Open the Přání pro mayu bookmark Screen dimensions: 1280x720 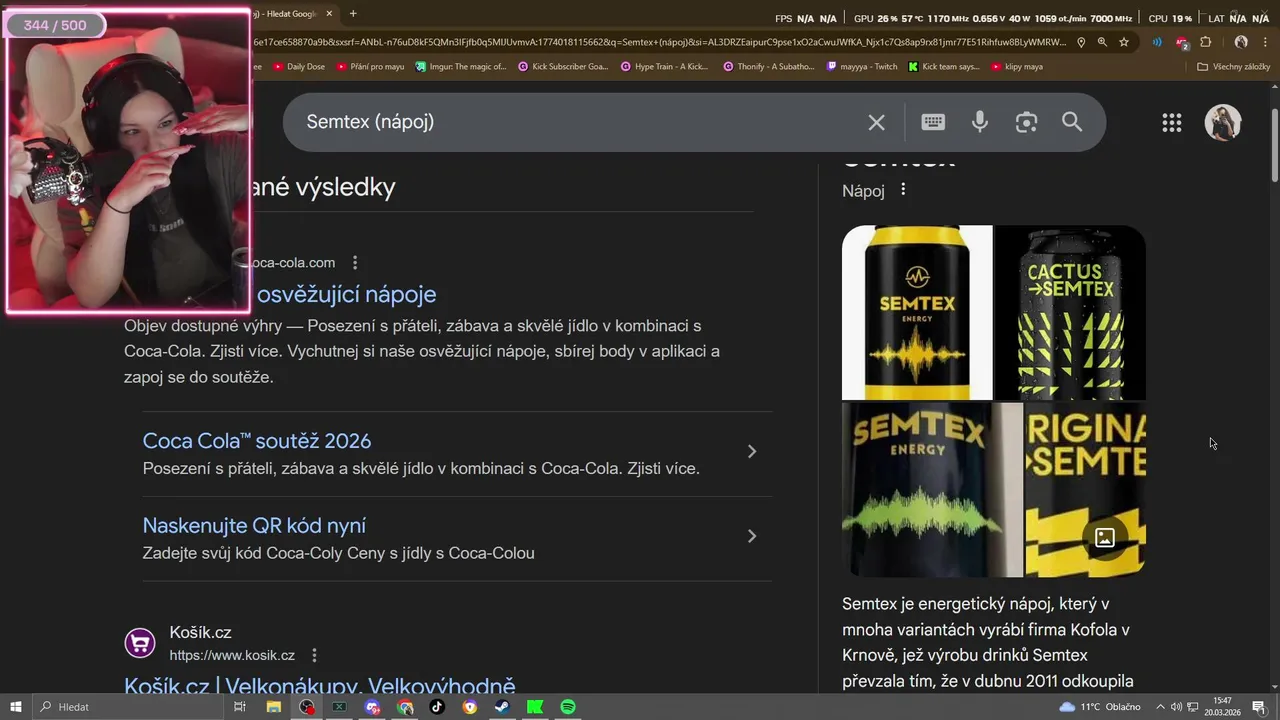coord(370,67)
